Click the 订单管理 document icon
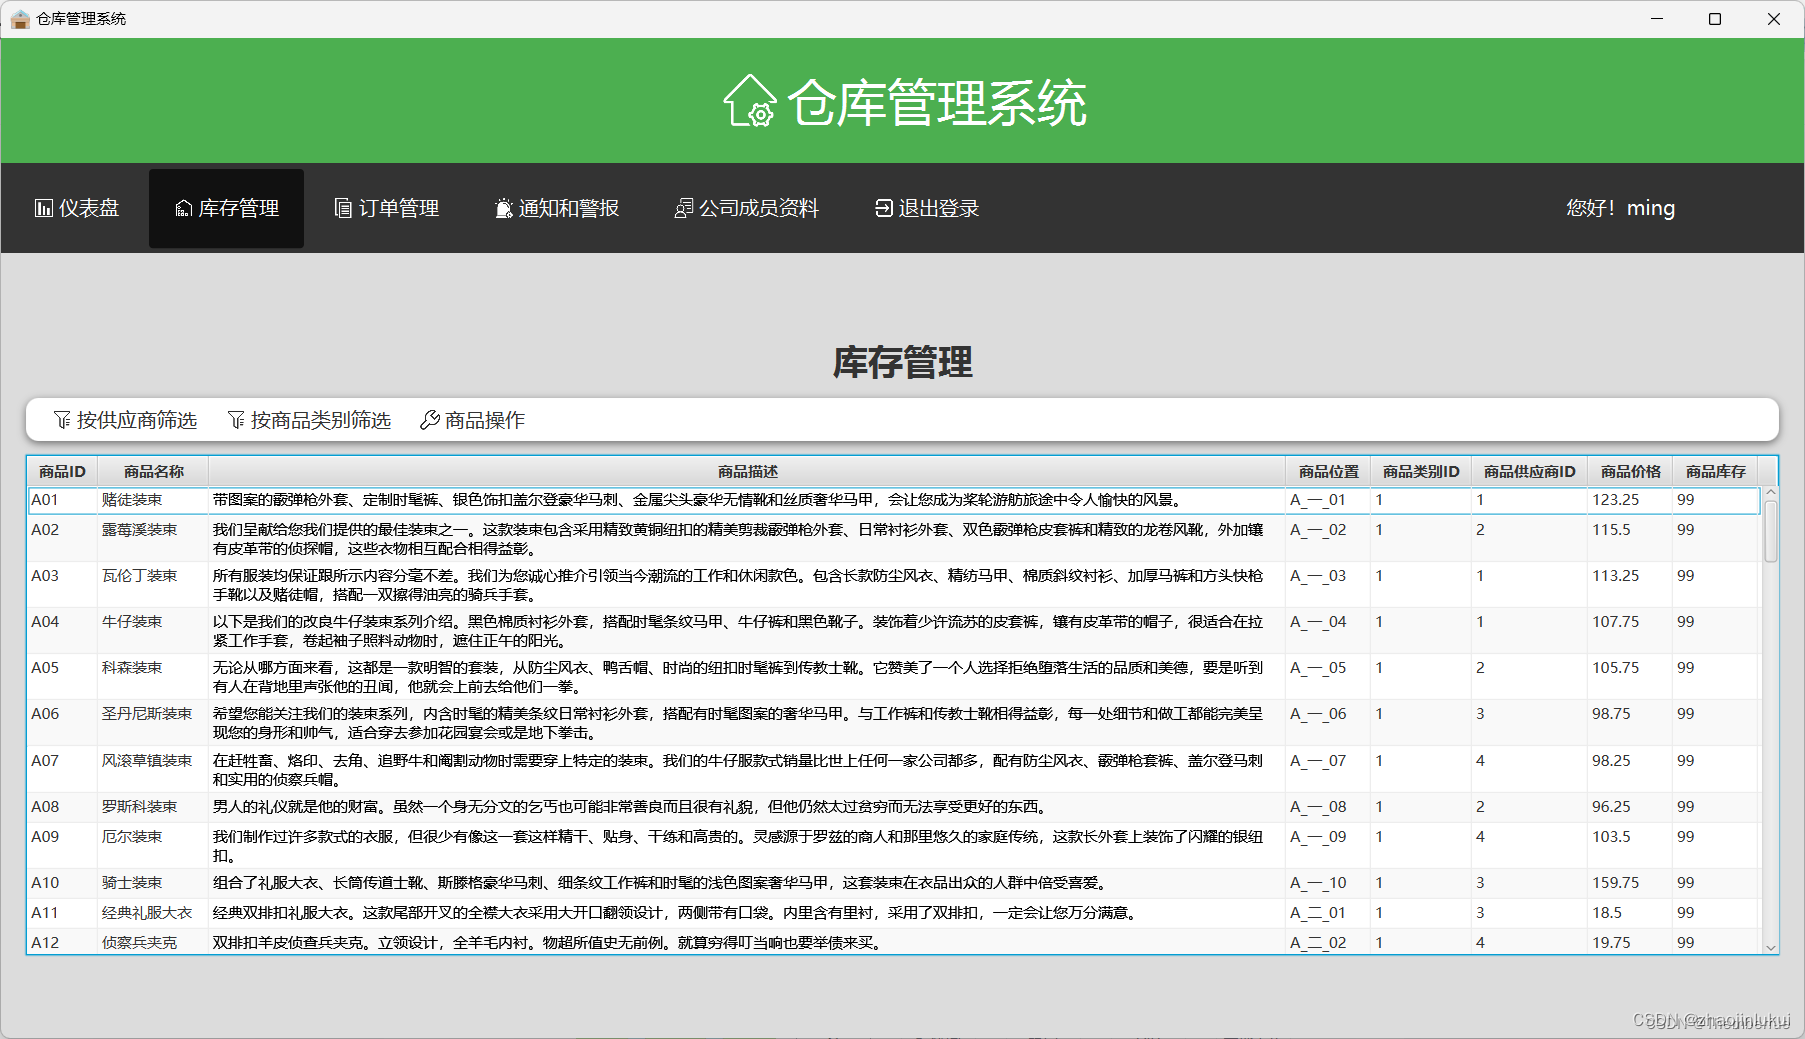 point(341,208)
